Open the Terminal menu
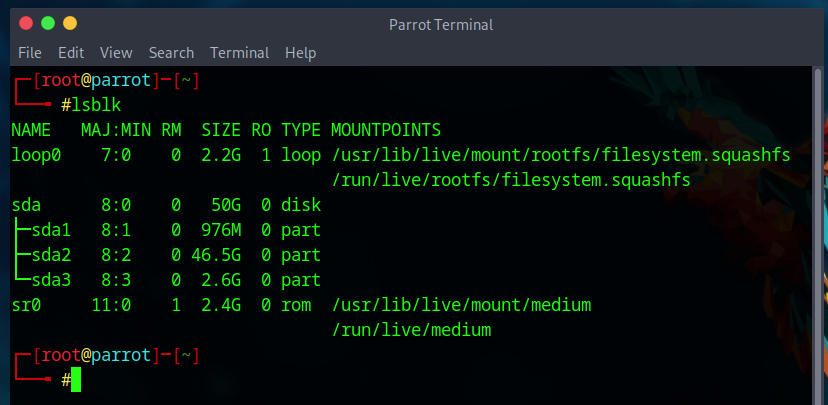Image resolution: width=828 pixels, height=405 pixels. (239, 52)
